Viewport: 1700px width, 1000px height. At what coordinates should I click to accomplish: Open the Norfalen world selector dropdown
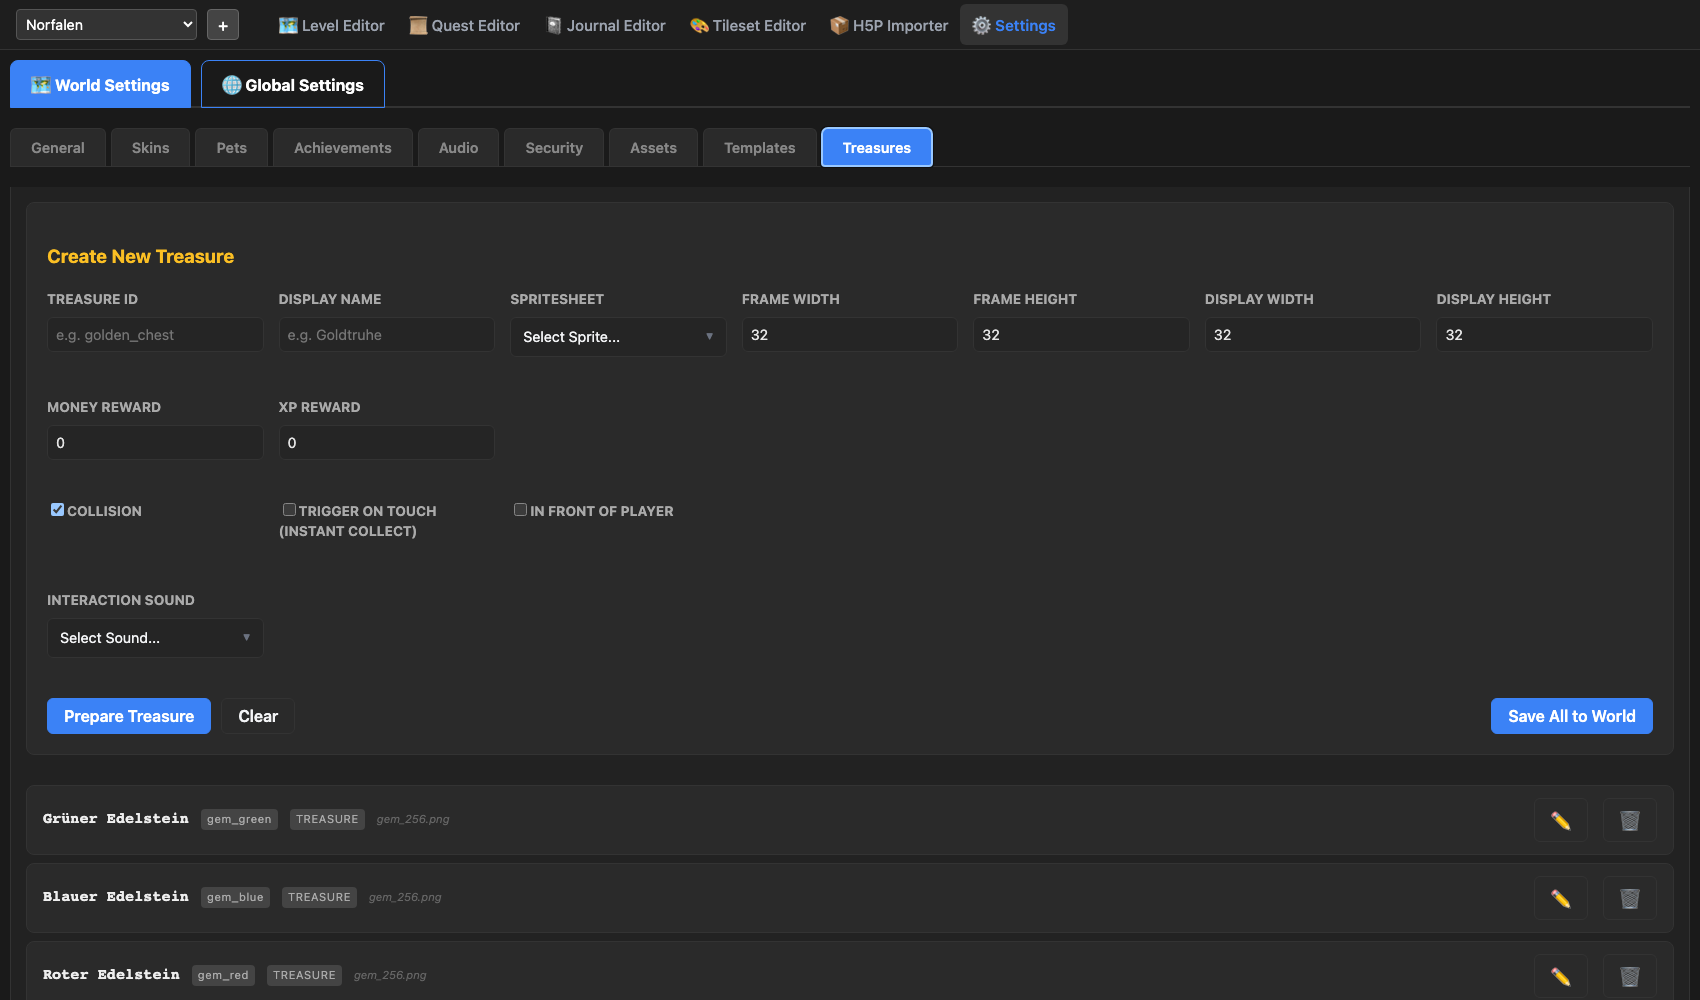[x=106, y=25]
